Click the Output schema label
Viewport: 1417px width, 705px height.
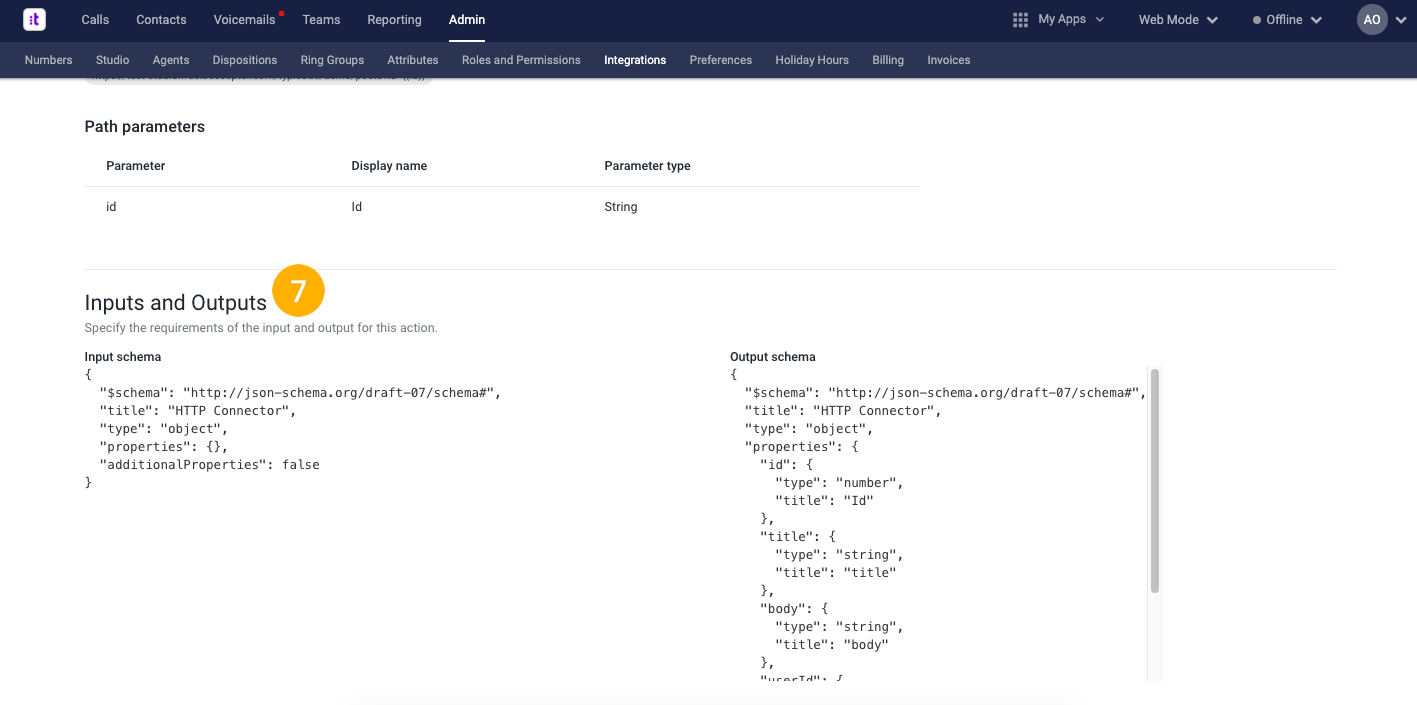click(x=773, y=357)
